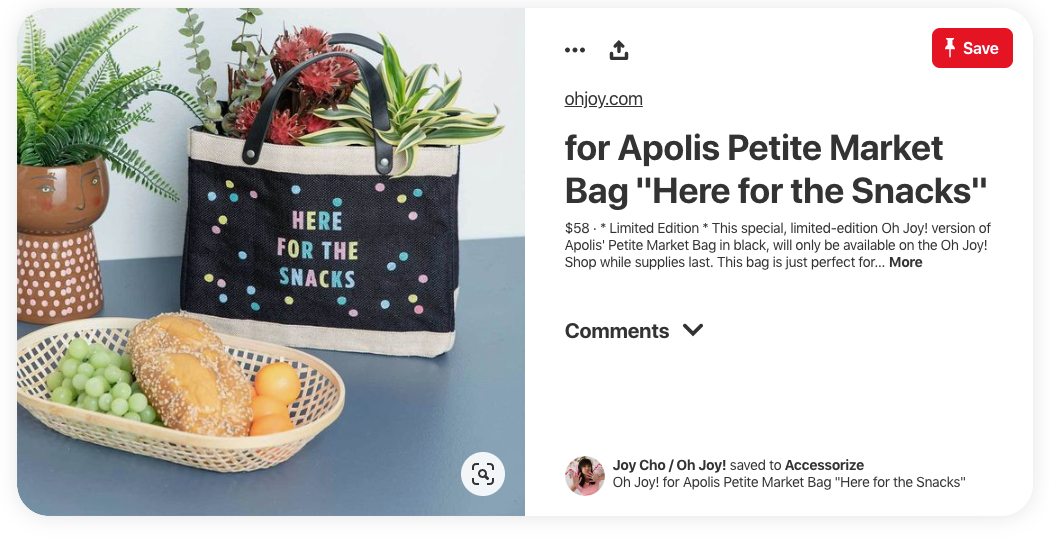This screenshot has height=539, width=1049.
Task: Open the Accessorize board link
Action: (x=824, y=465)
